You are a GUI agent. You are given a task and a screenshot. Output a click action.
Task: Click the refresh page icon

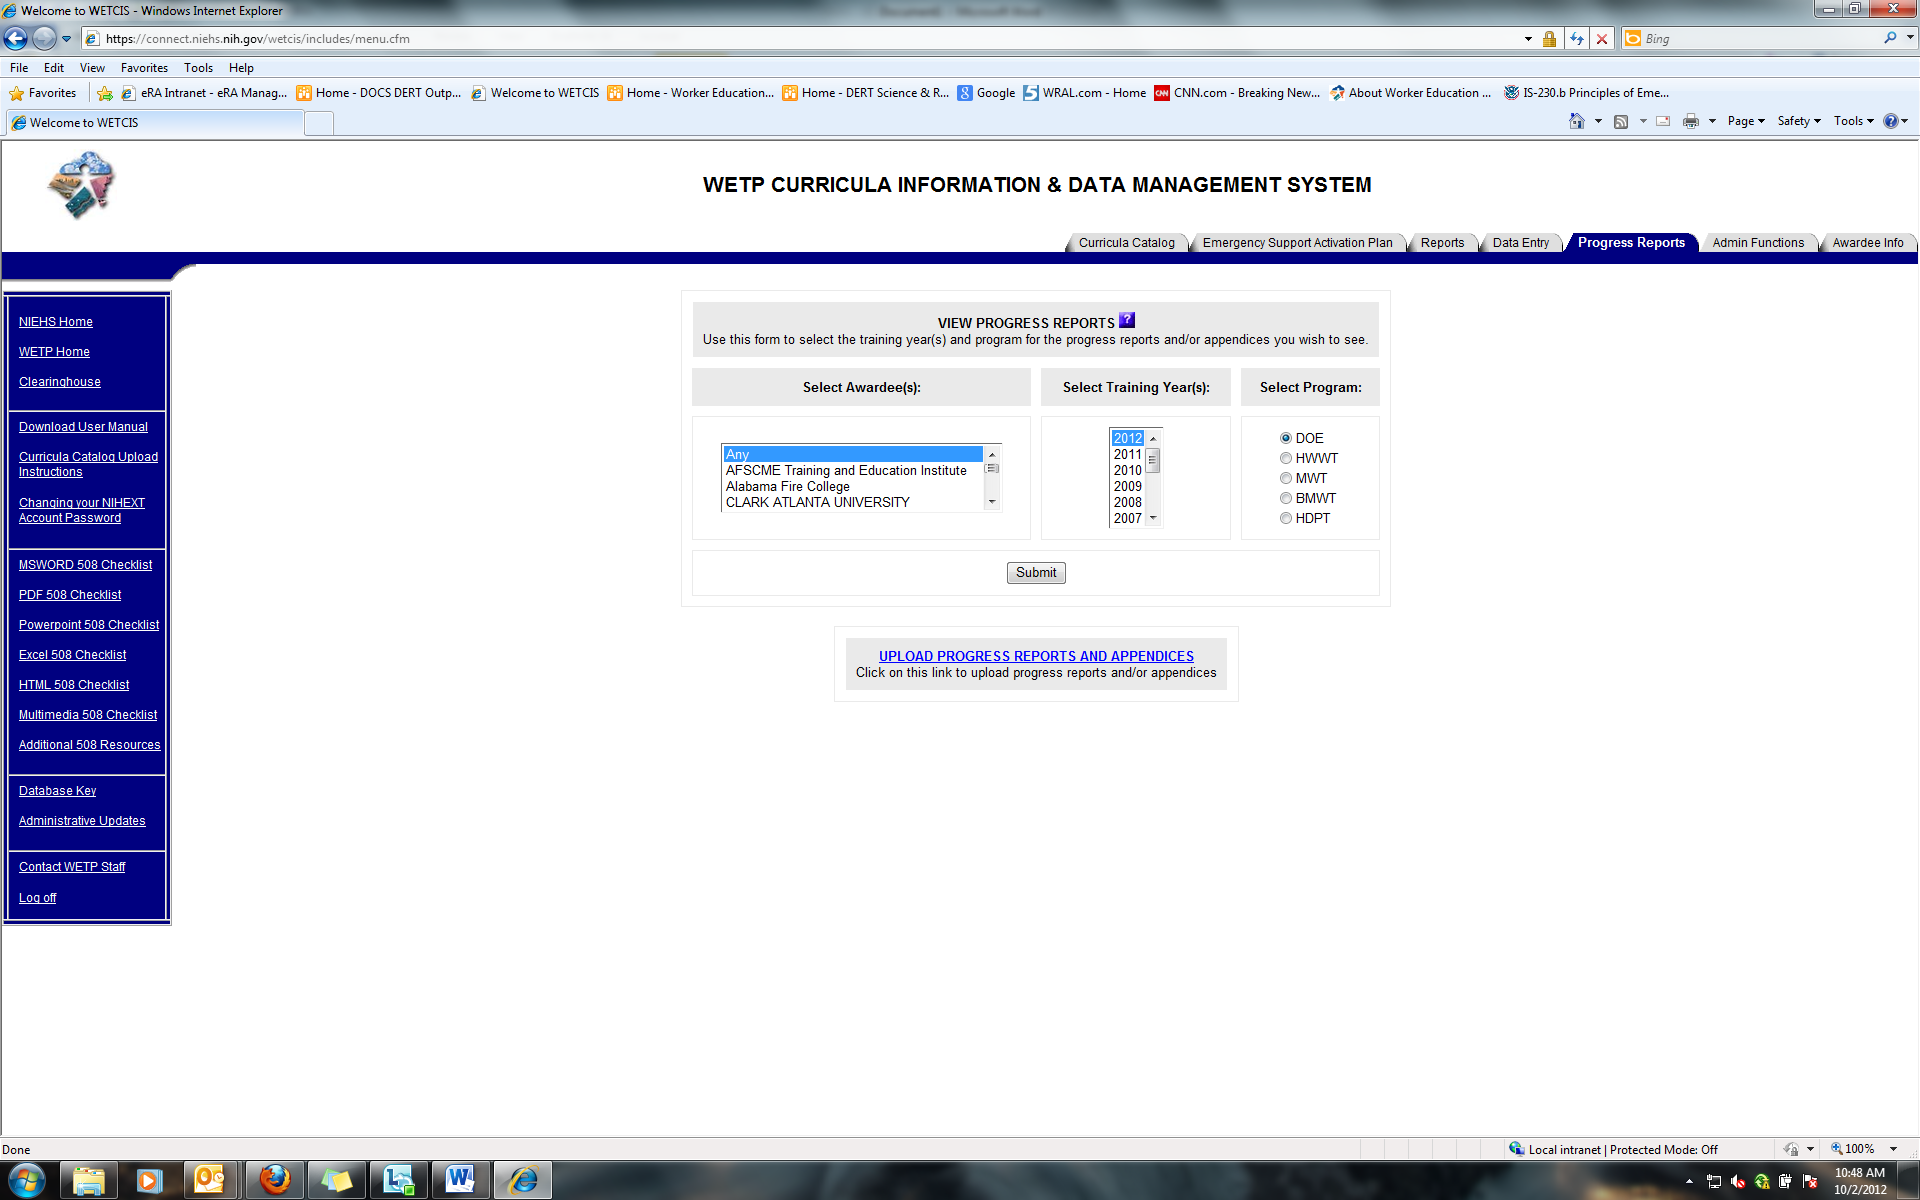click(1577, 39)
